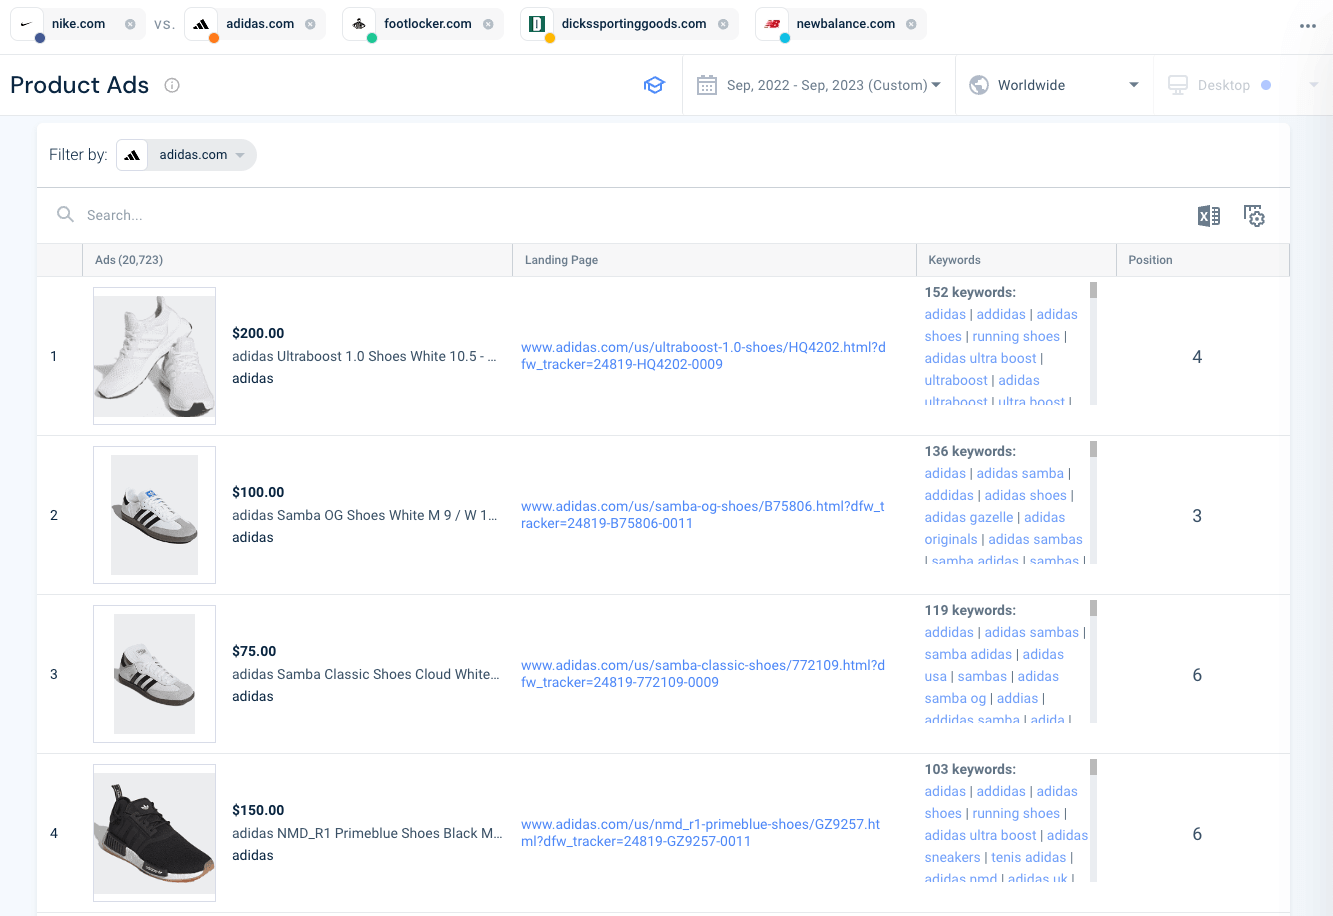Open the table settings gear icon

(1255, 215)
